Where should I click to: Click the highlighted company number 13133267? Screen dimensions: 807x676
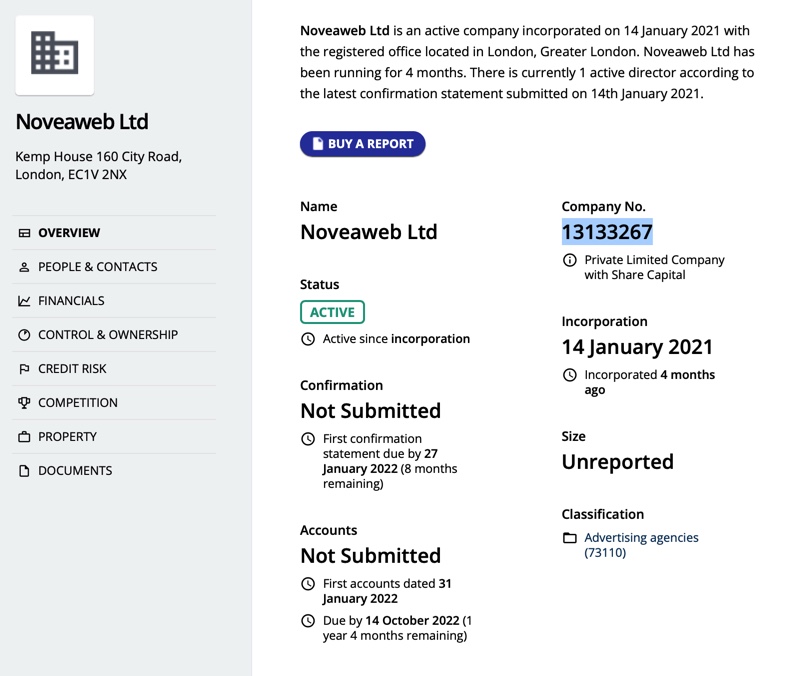tap(607, 232)
